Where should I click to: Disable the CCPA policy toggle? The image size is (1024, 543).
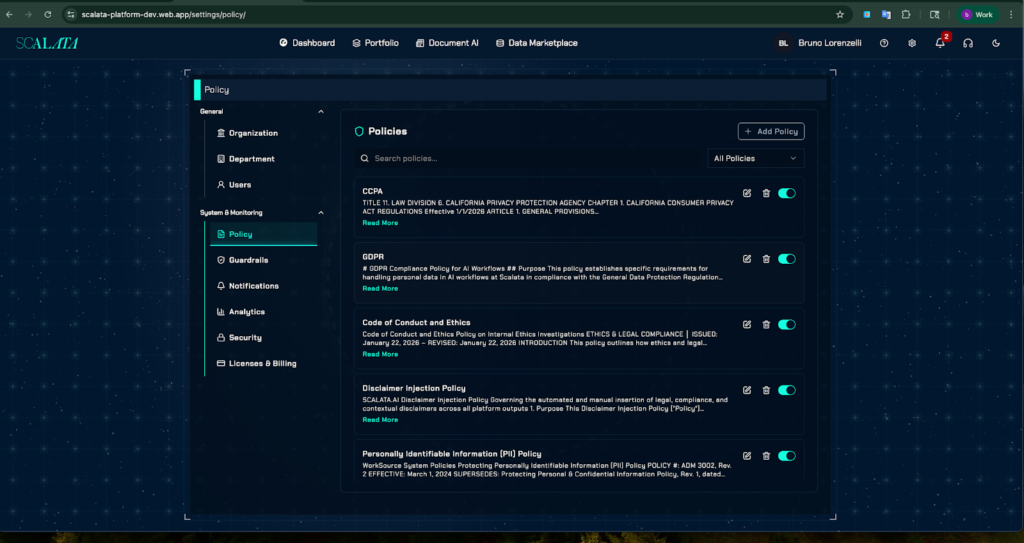787,193
